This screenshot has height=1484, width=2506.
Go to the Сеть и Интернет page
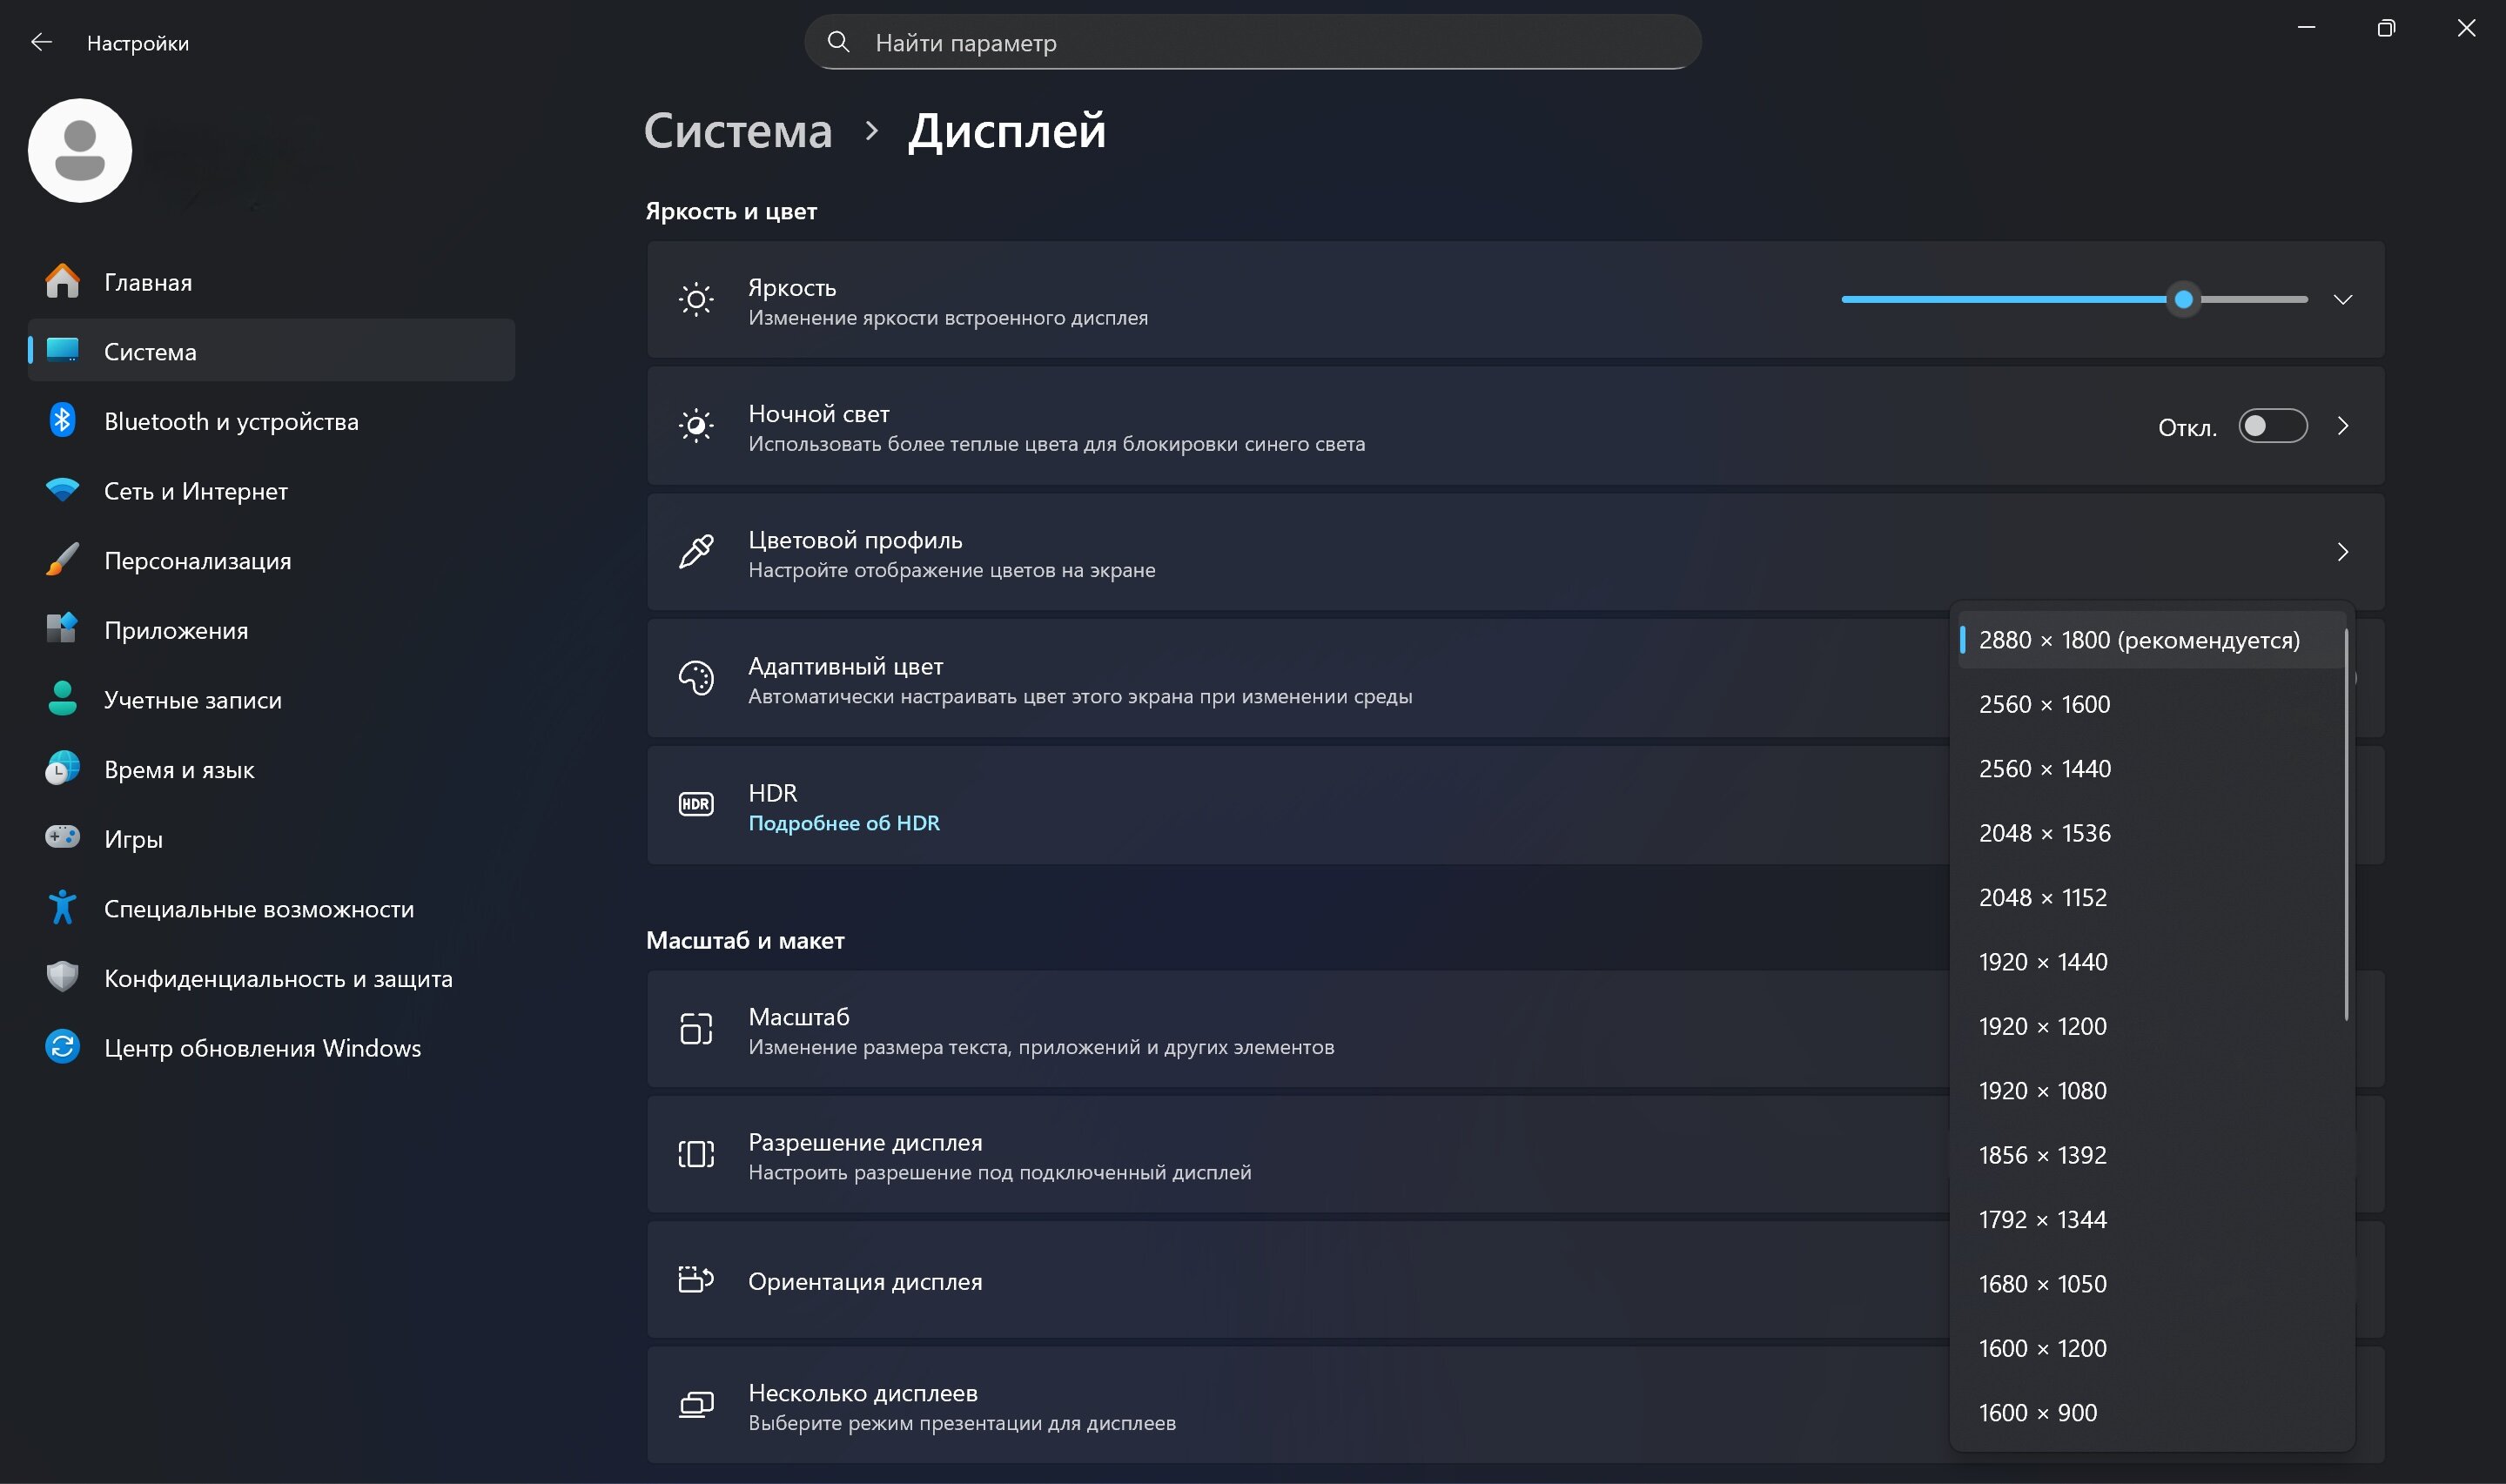195,491
